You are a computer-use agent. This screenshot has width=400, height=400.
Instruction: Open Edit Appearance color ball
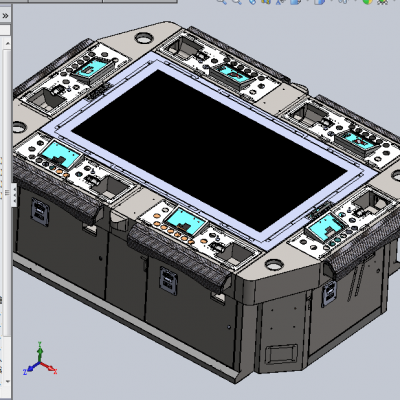pyautogui.click(x=367, y=2)
